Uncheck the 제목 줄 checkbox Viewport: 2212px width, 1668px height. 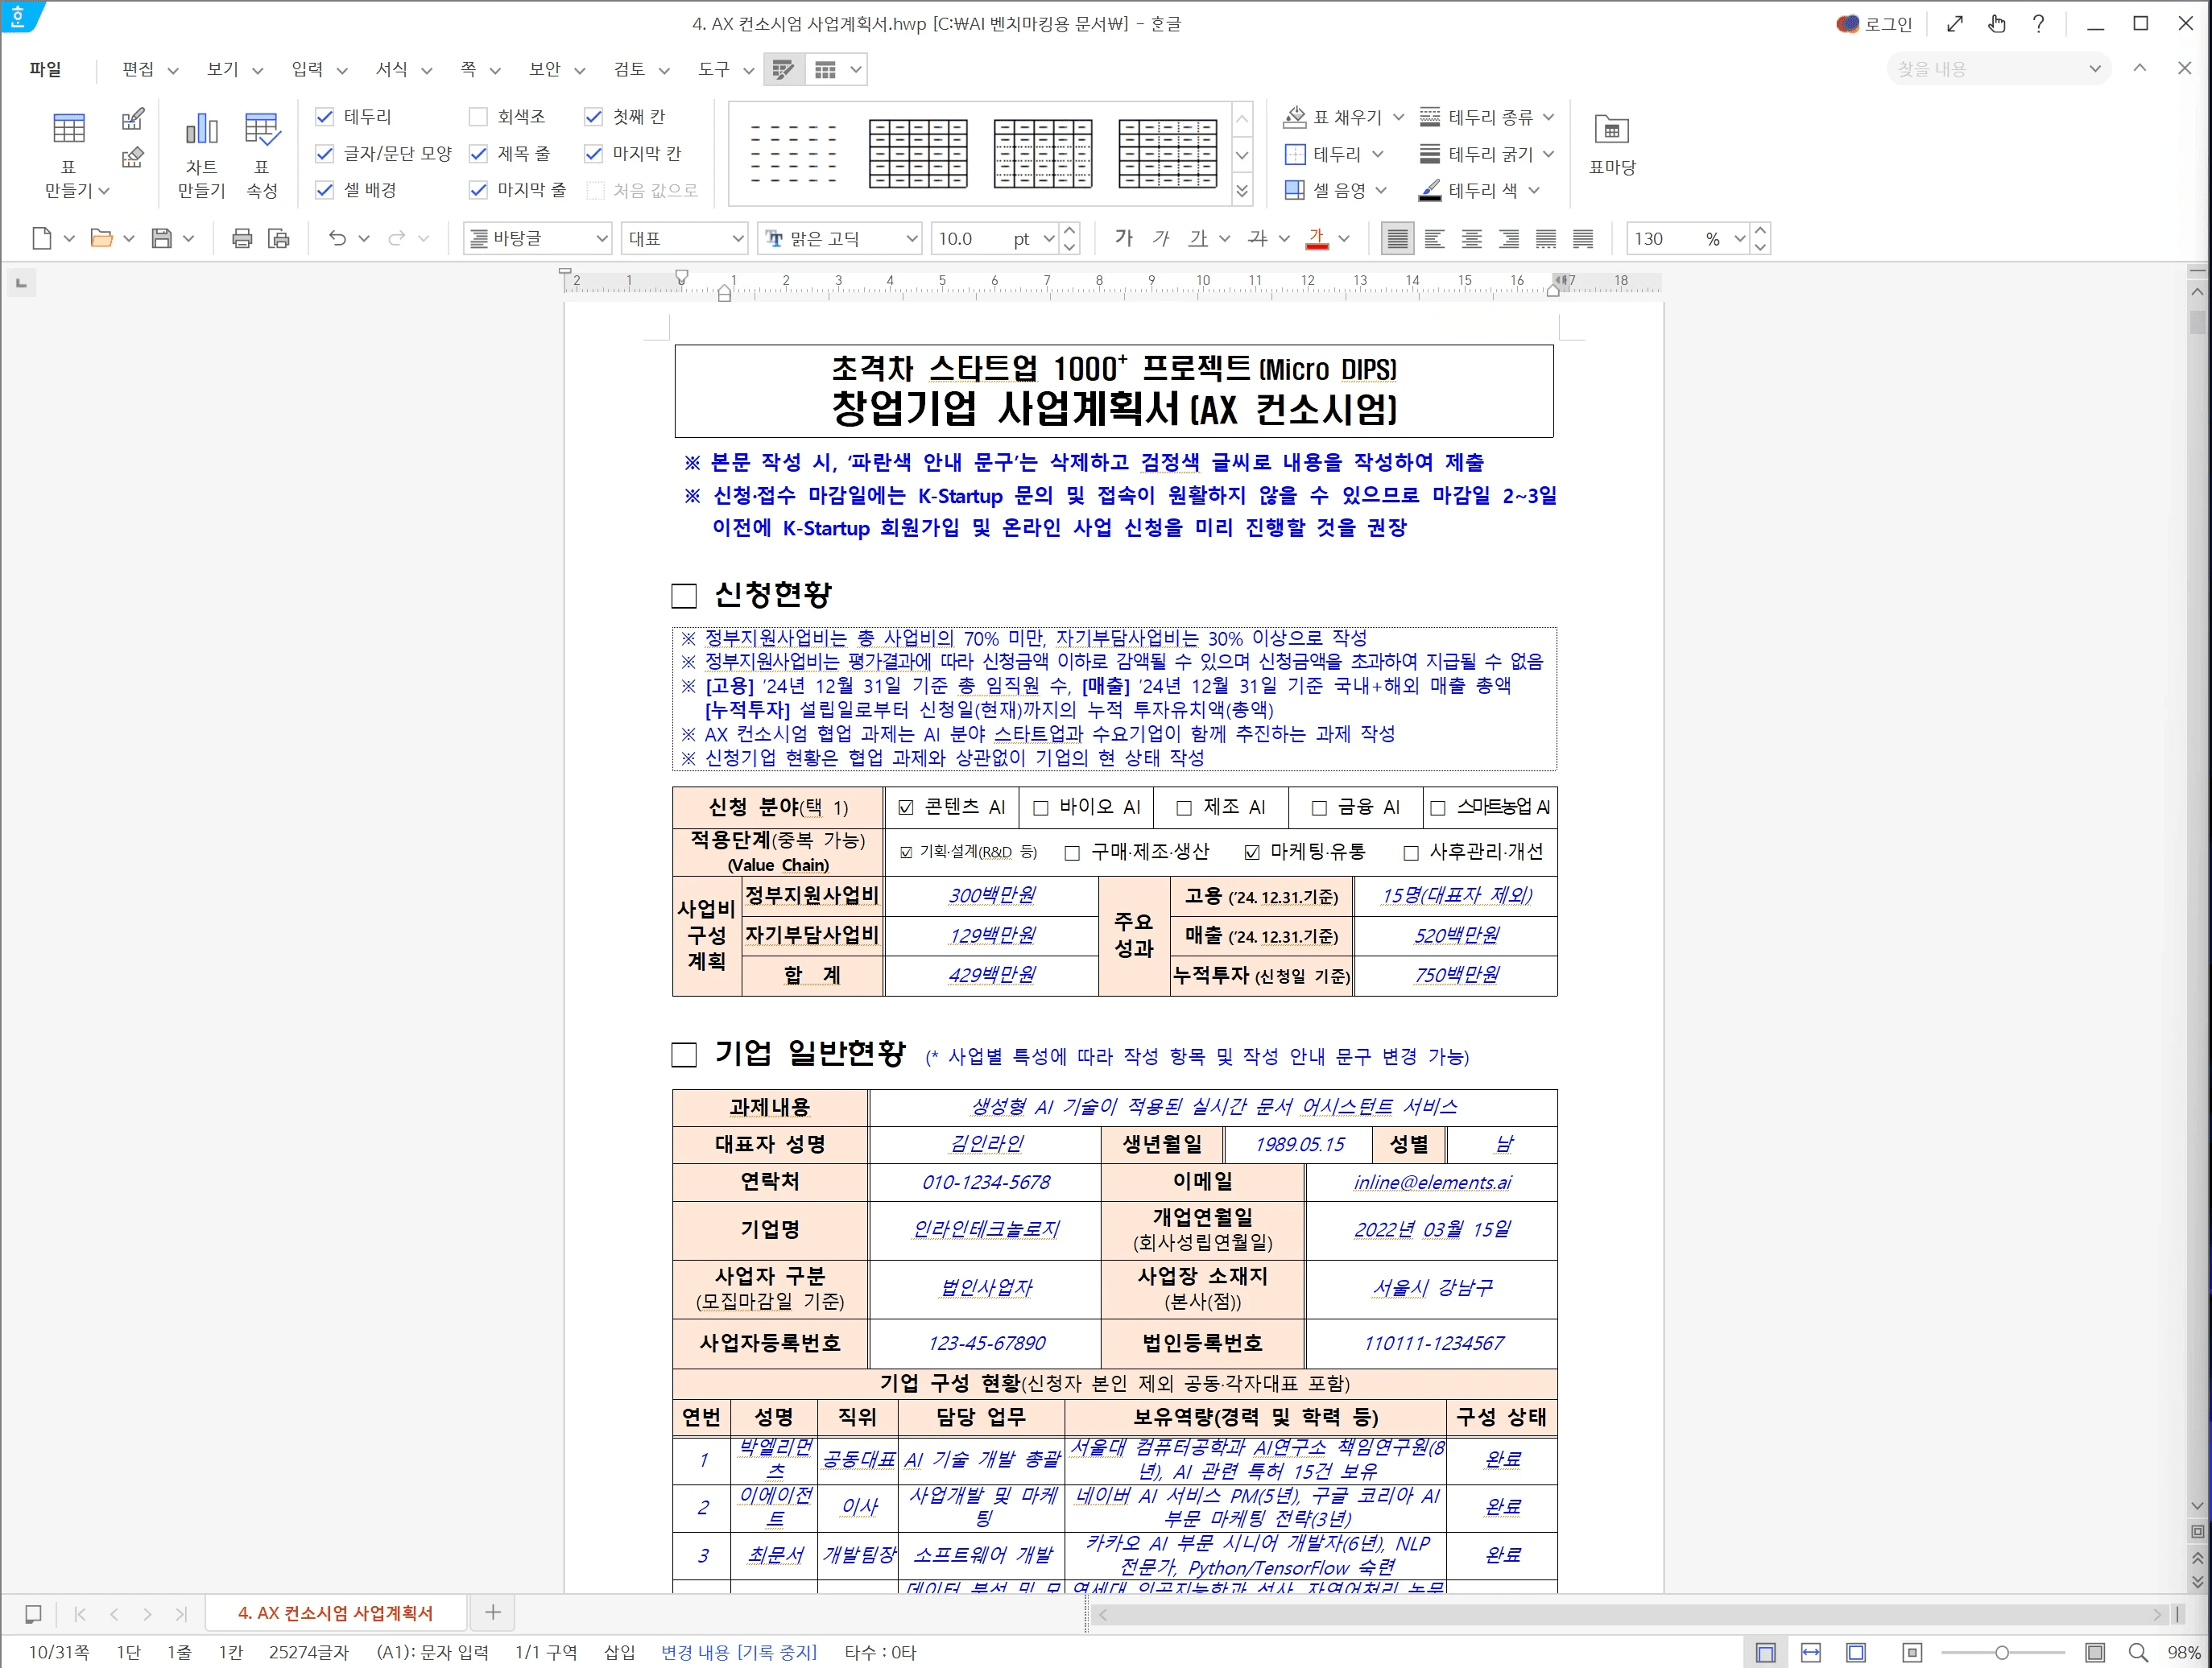[478, 153]
